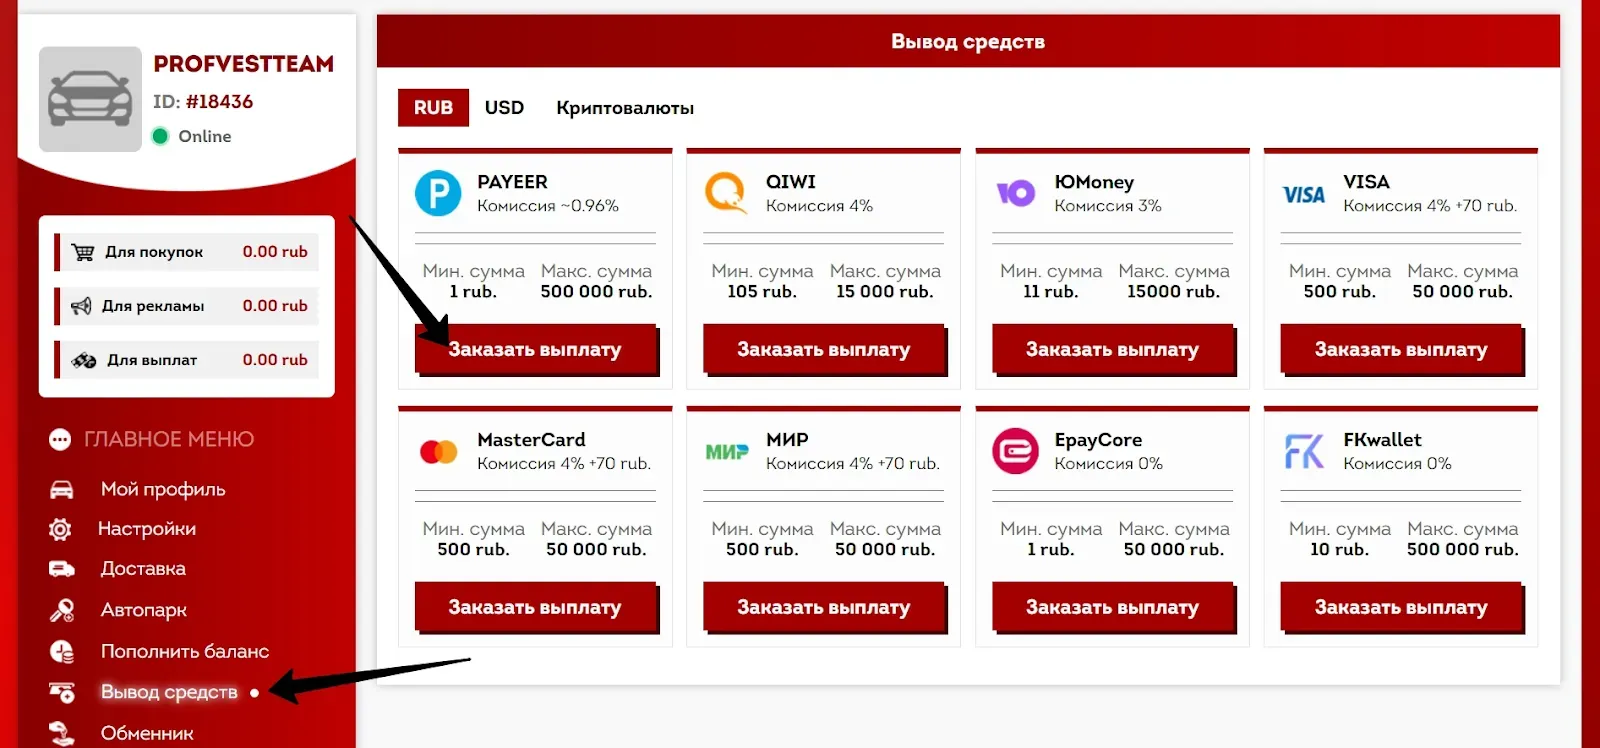Select the 'Для выплат' balance row

point(187,360)
